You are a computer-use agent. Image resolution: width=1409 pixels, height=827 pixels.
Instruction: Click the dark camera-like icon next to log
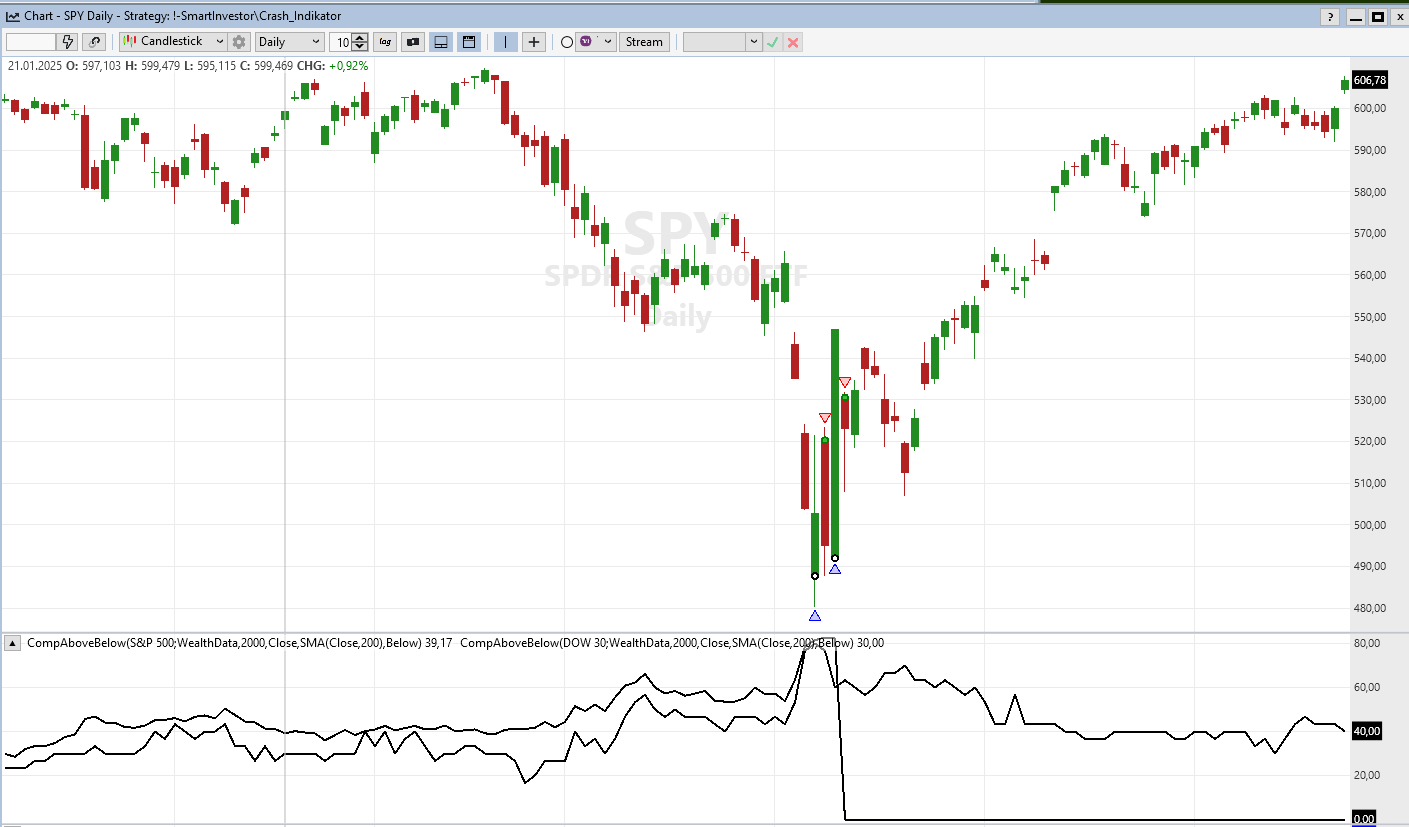click(x=413, y=42)
